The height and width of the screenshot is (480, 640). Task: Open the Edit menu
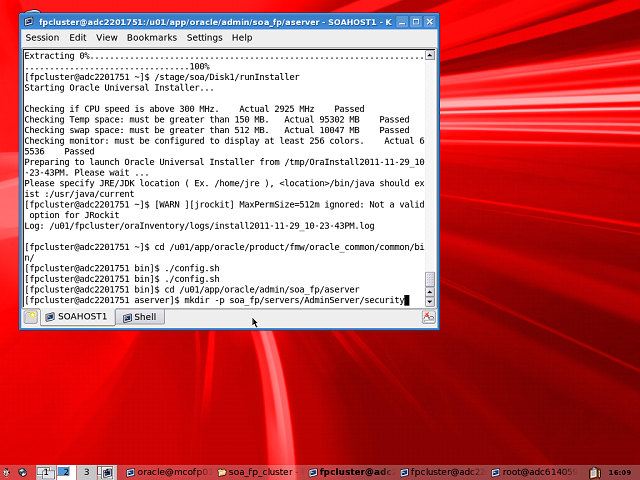pyautogui.click(x=77, y=38)
